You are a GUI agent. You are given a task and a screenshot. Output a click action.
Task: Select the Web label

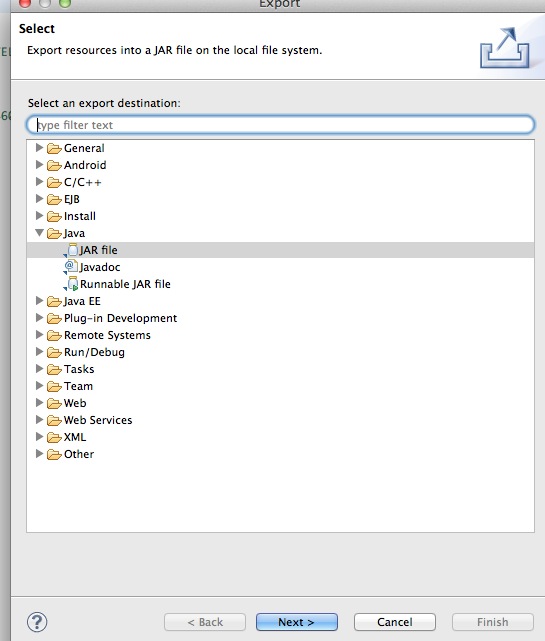(x=75, y=403)
